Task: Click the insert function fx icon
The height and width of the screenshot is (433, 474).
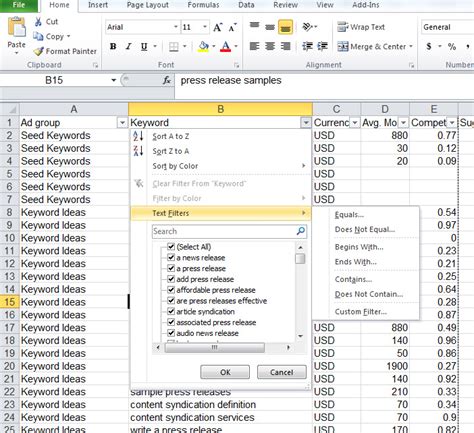Action: [x=167, y=80]
